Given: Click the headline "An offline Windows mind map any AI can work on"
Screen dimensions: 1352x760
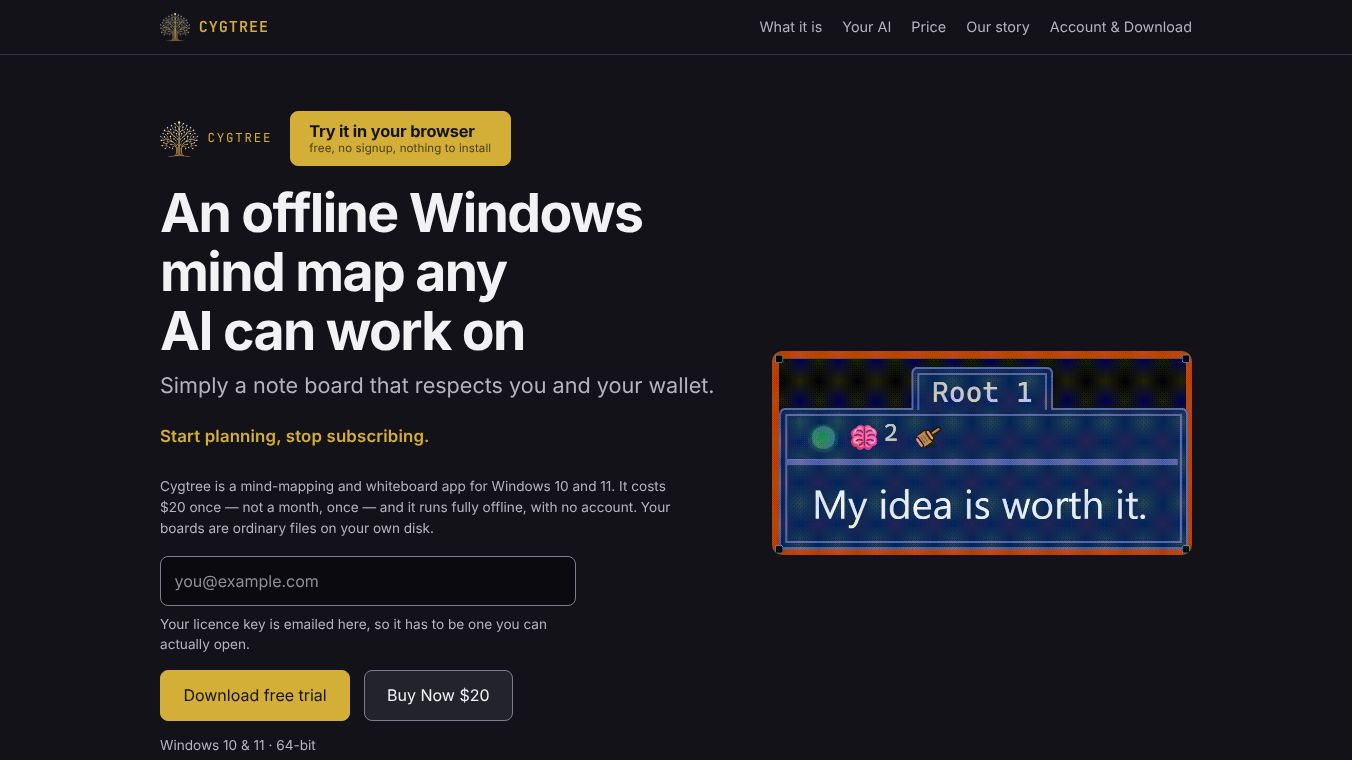Looking at the screenshot, I should pyautogui.click(x=402, y=272).
